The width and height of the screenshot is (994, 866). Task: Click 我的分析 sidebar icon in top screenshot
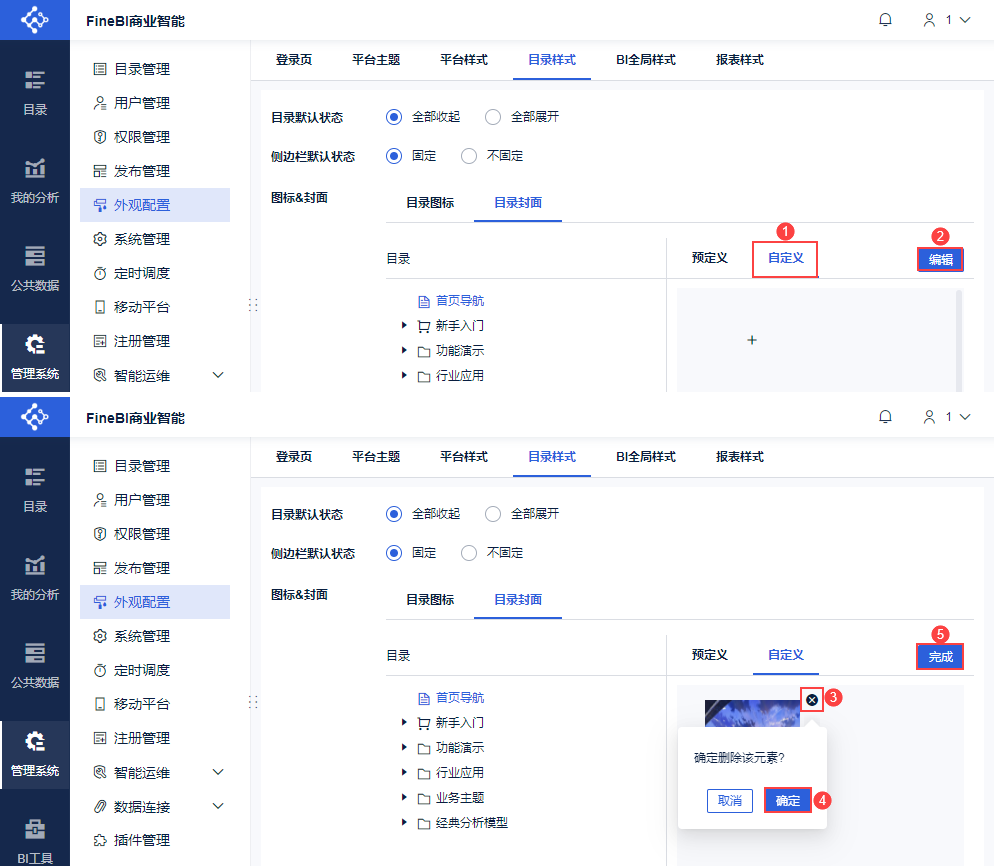[x=35, y=181]
